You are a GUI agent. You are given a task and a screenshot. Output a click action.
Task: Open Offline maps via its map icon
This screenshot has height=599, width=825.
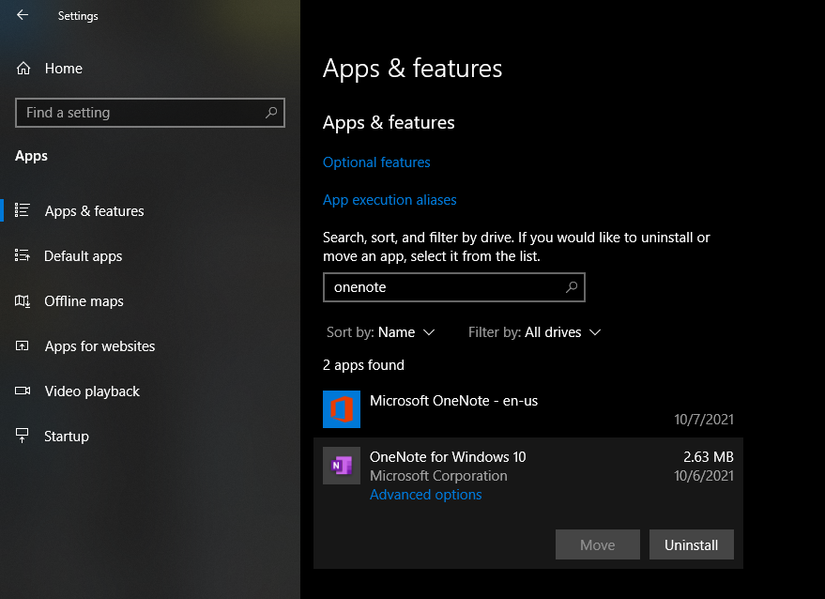(x=22, y=301)
